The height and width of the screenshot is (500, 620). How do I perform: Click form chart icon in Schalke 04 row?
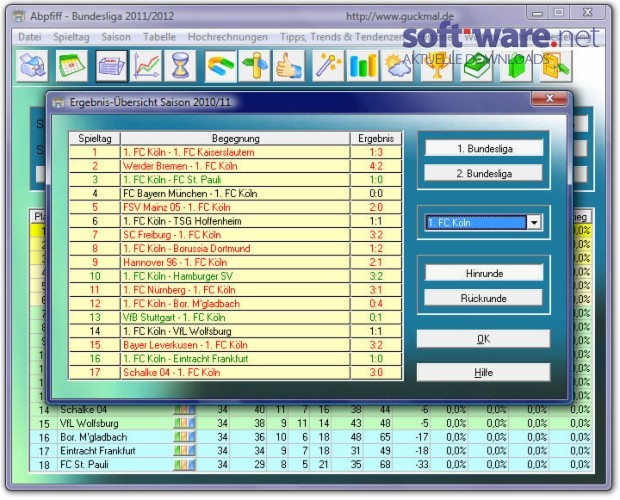(184, 409)
